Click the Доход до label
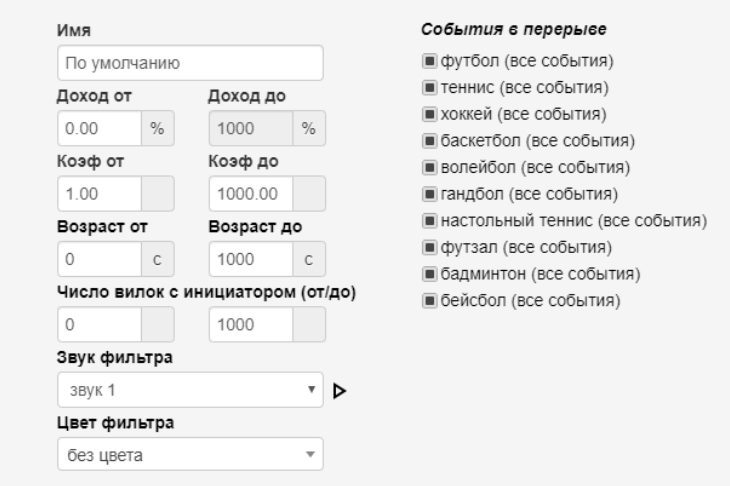The width and height of the screenshot is (730, 486). (x=247, y=96)
